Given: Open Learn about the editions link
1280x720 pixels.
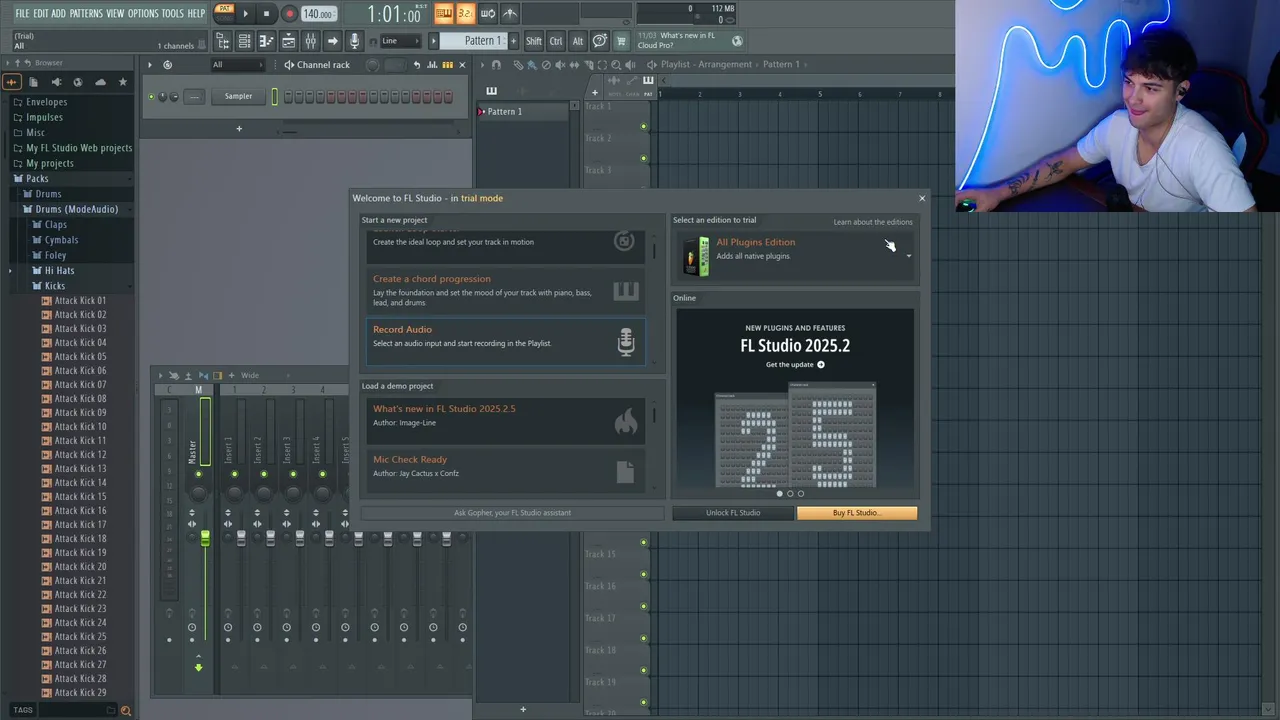Looking at the screenshot, I should 873,222.
